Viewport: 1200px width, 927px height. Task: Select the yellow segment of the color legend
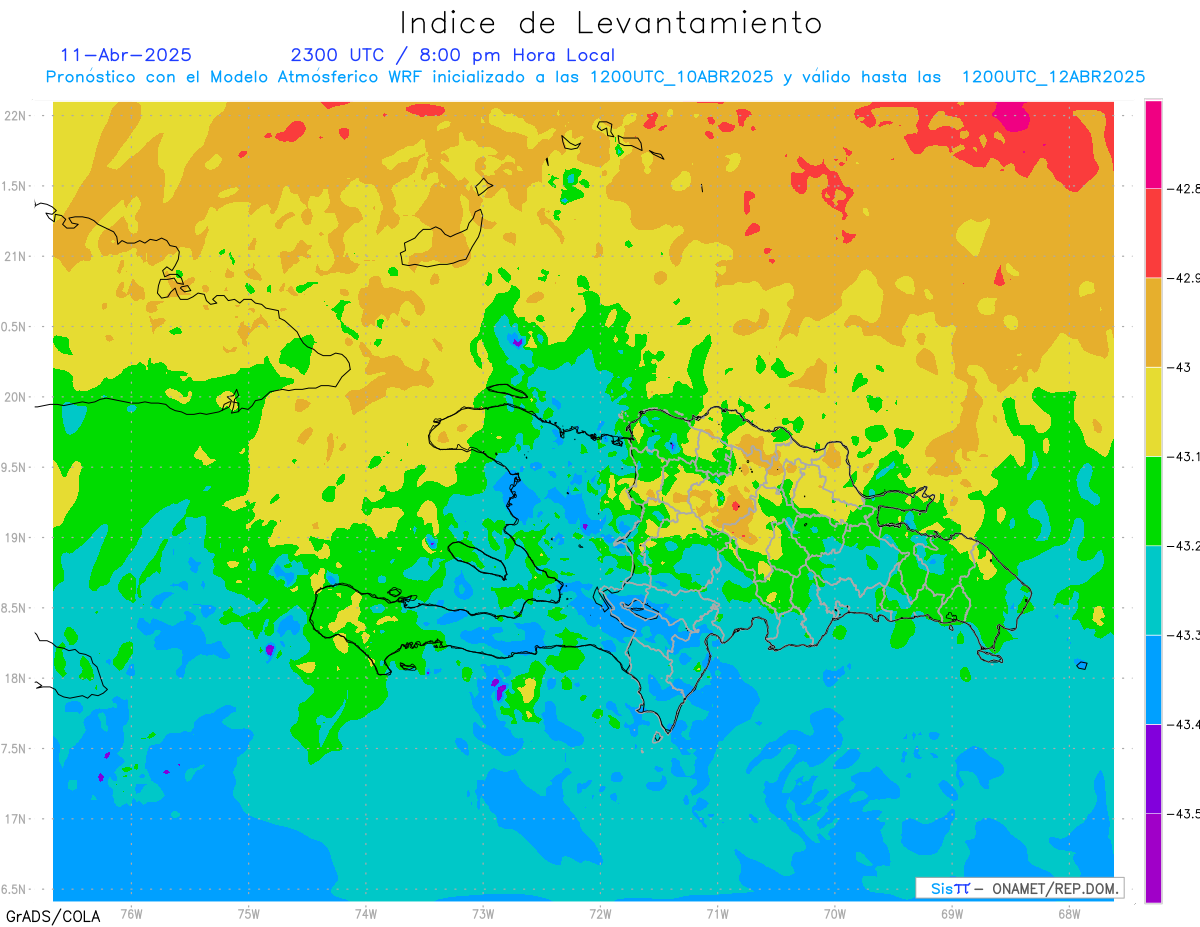pyautogui.click(x=1153, y=411)
